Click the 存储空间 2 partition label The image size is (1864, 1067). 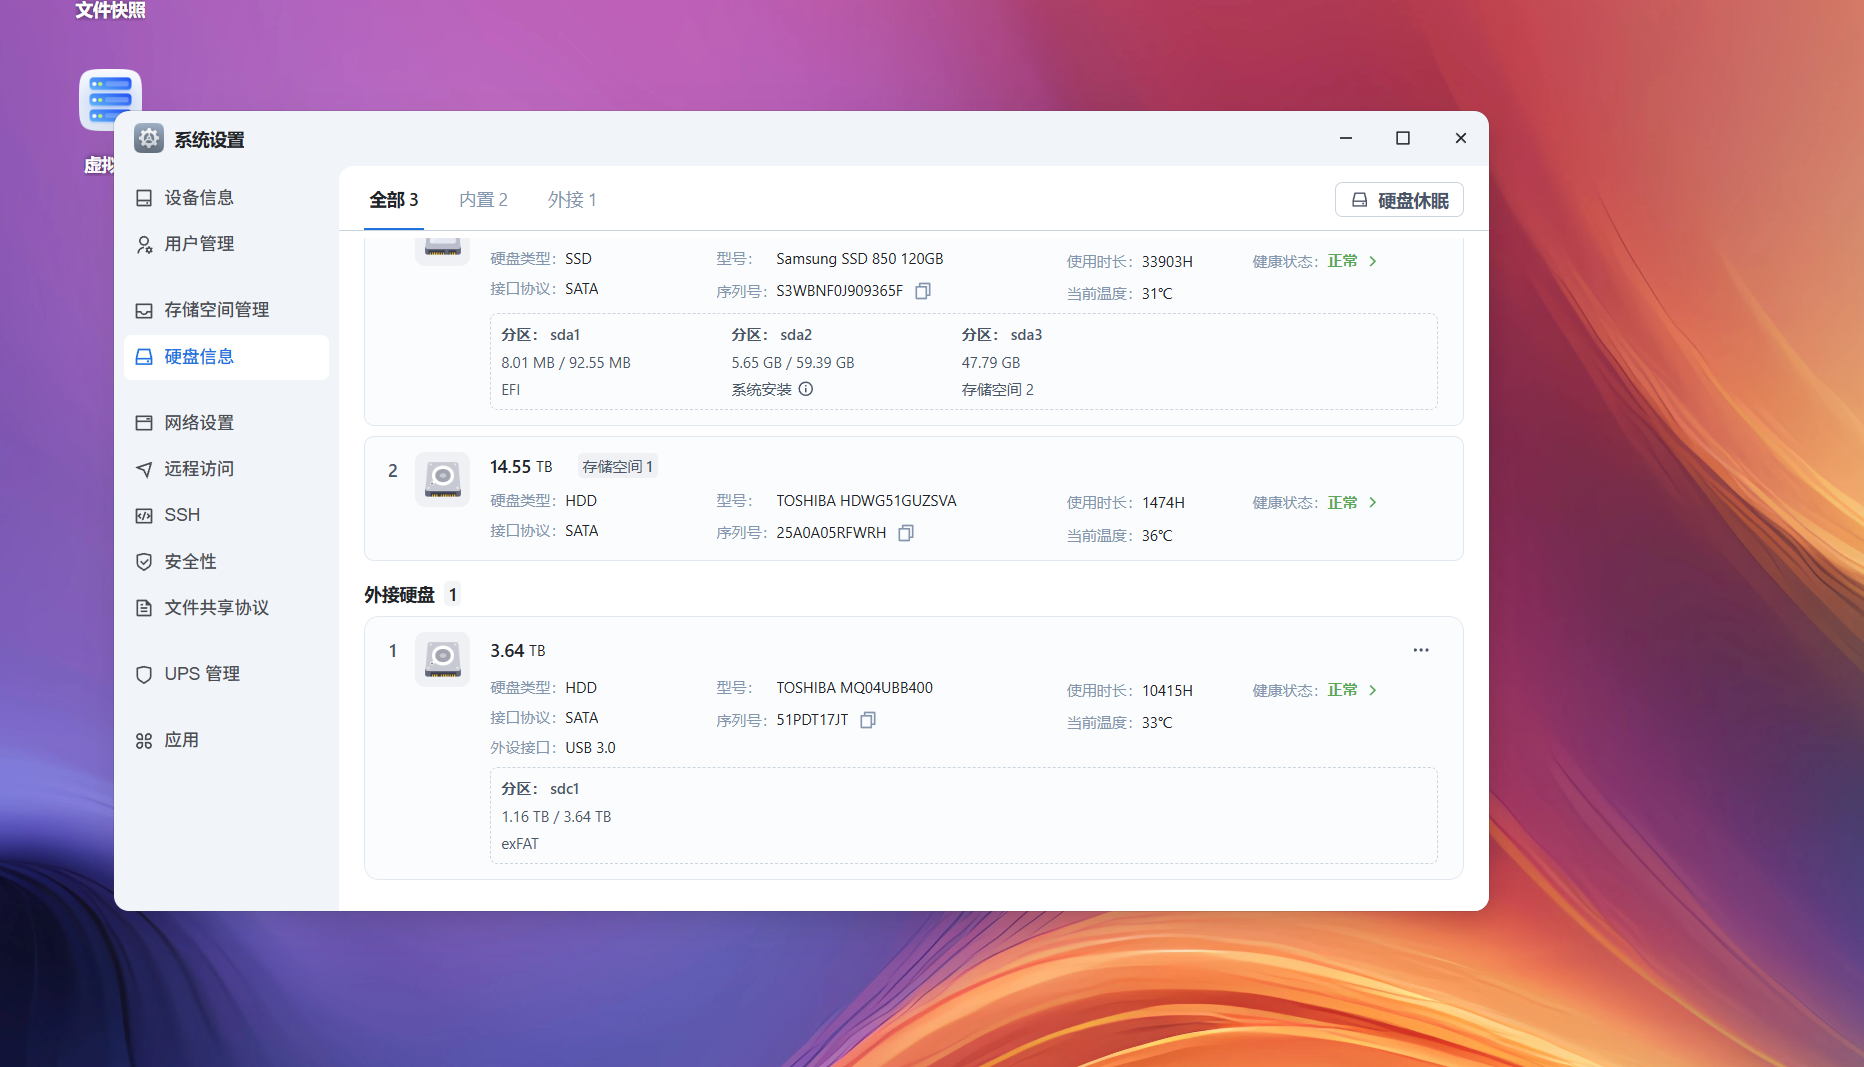pyautogui.click(x=997, y=390)
